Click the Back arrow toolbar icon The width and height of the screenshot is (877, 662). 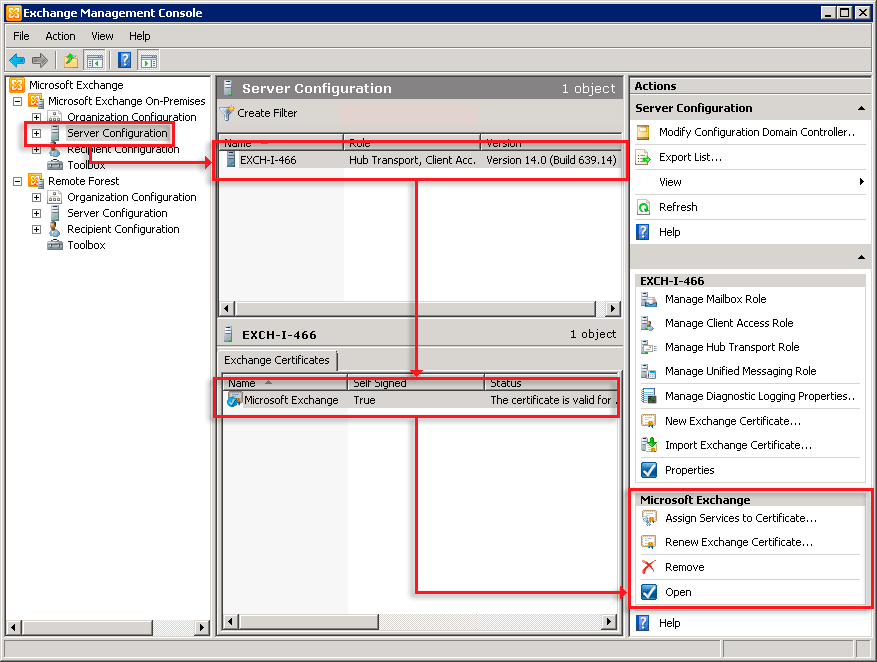tap(17, 60)
